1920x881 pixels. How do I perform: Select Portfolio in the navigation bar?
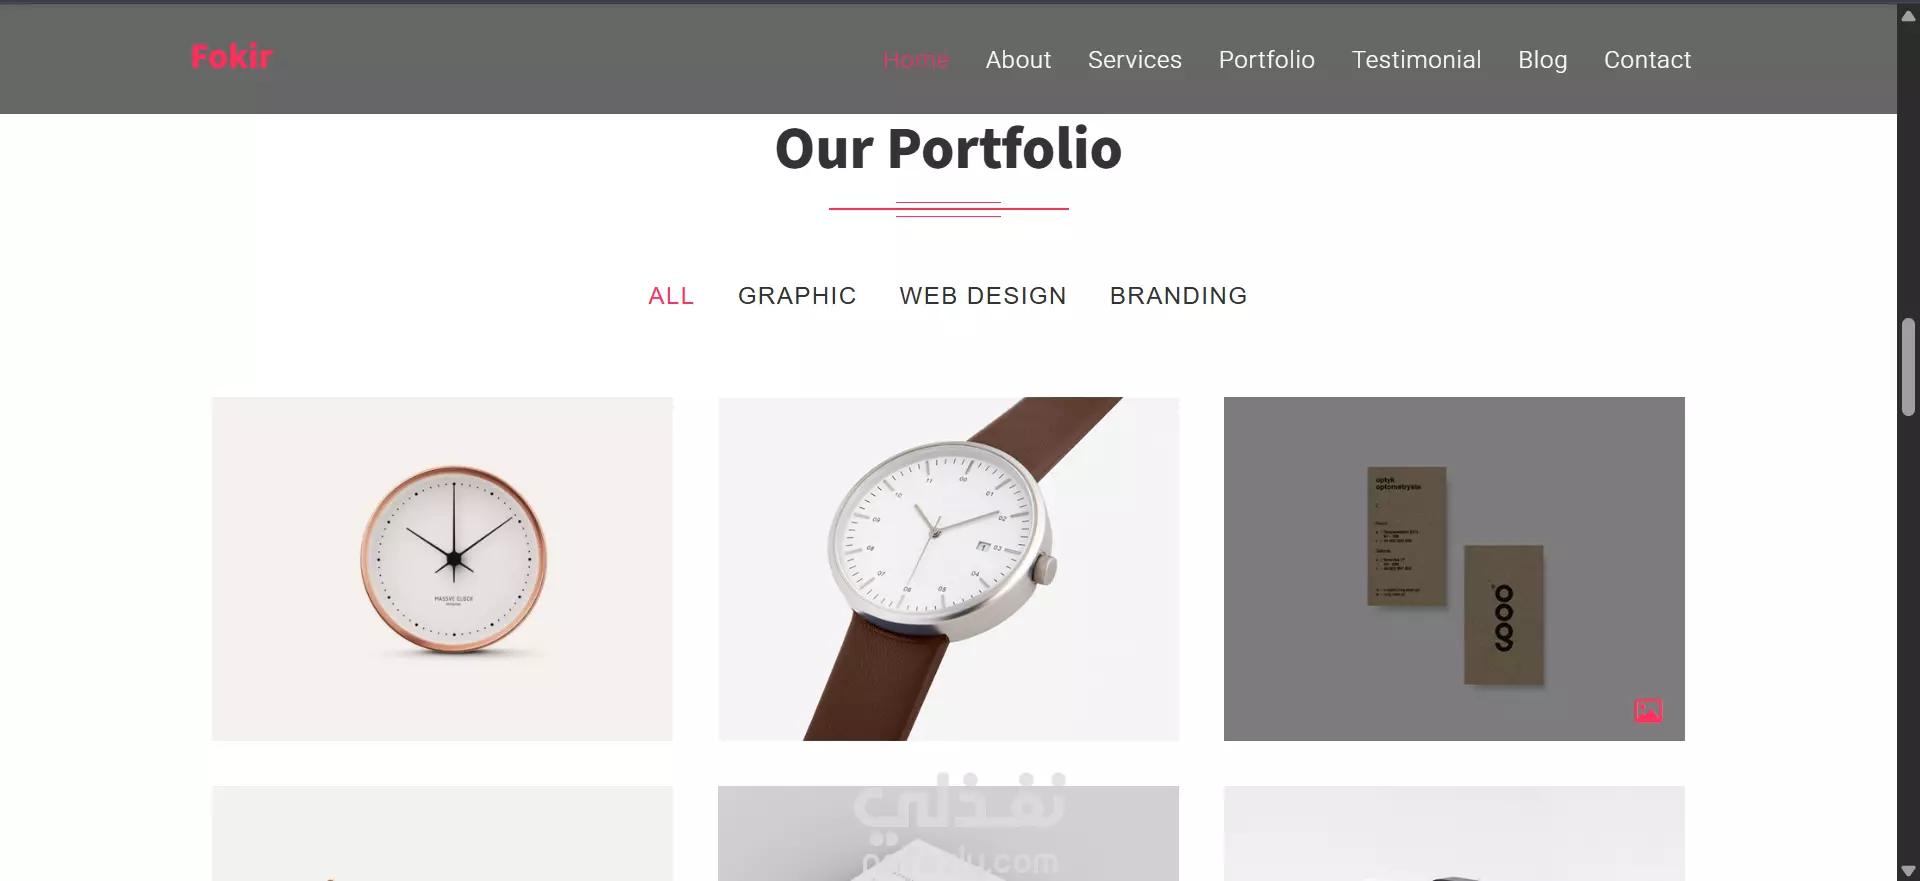(x=1267, y=60)
